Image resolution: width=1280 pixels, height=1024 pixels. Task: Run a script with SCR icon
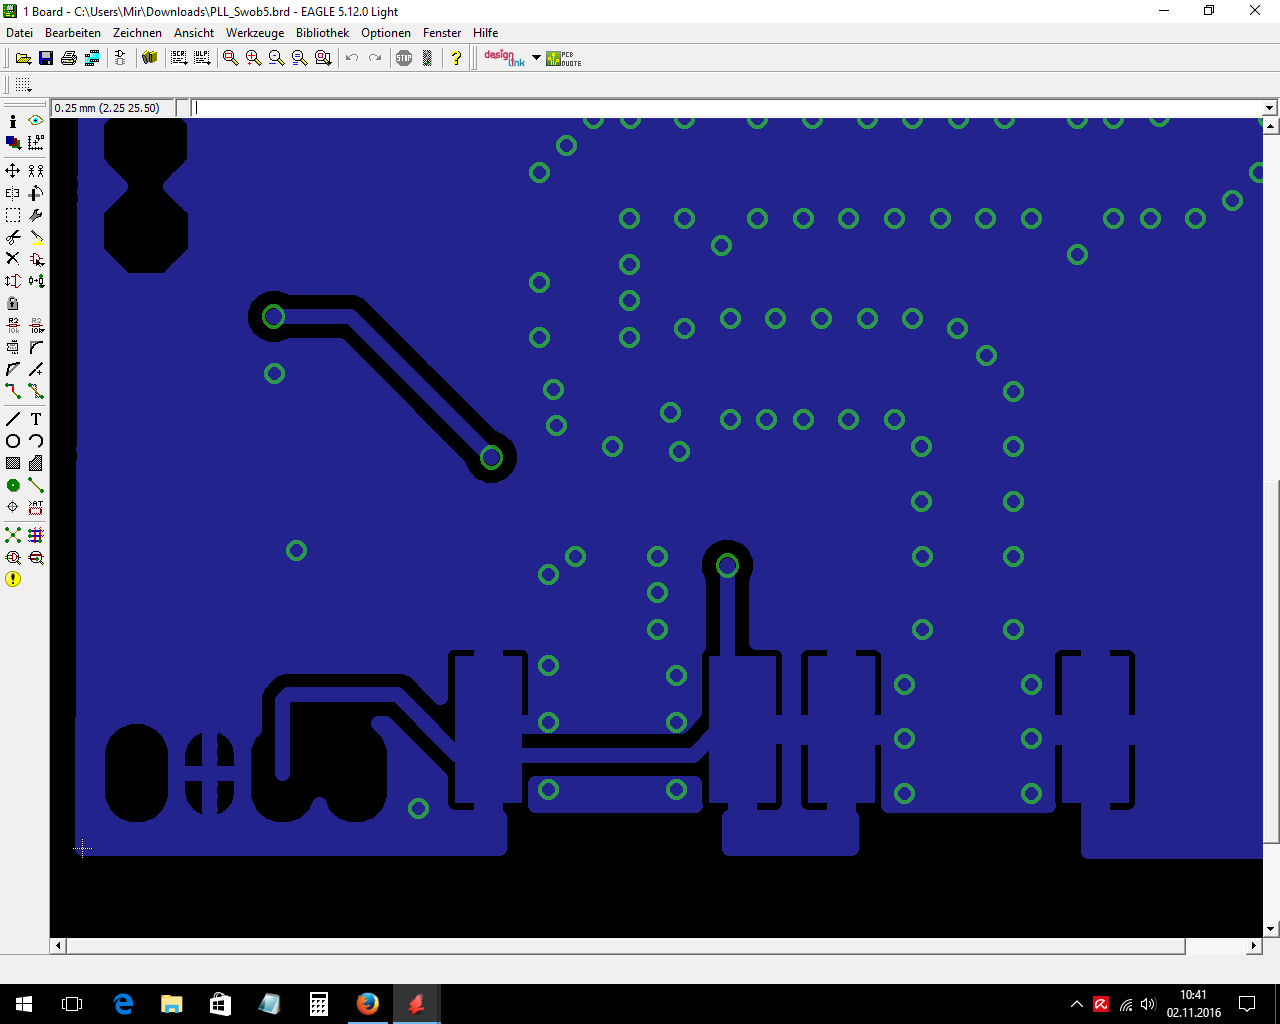(179, 58)
